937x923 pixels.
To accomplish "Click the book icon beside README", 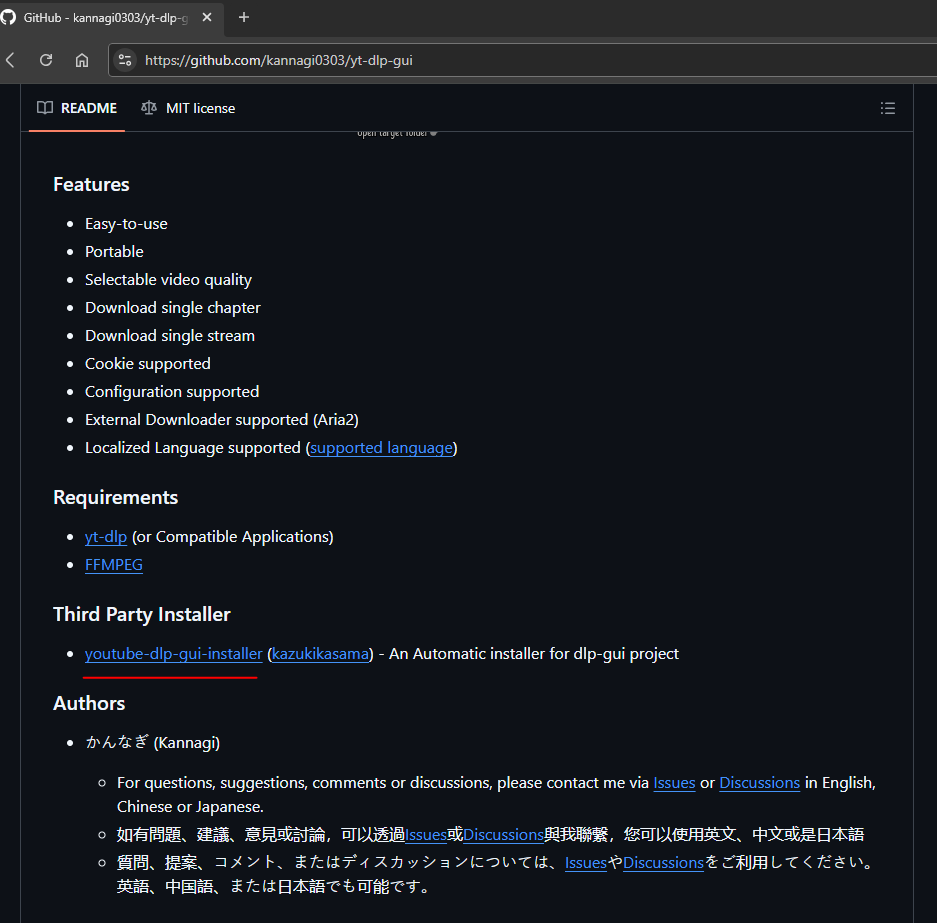I will coord(45,108).
